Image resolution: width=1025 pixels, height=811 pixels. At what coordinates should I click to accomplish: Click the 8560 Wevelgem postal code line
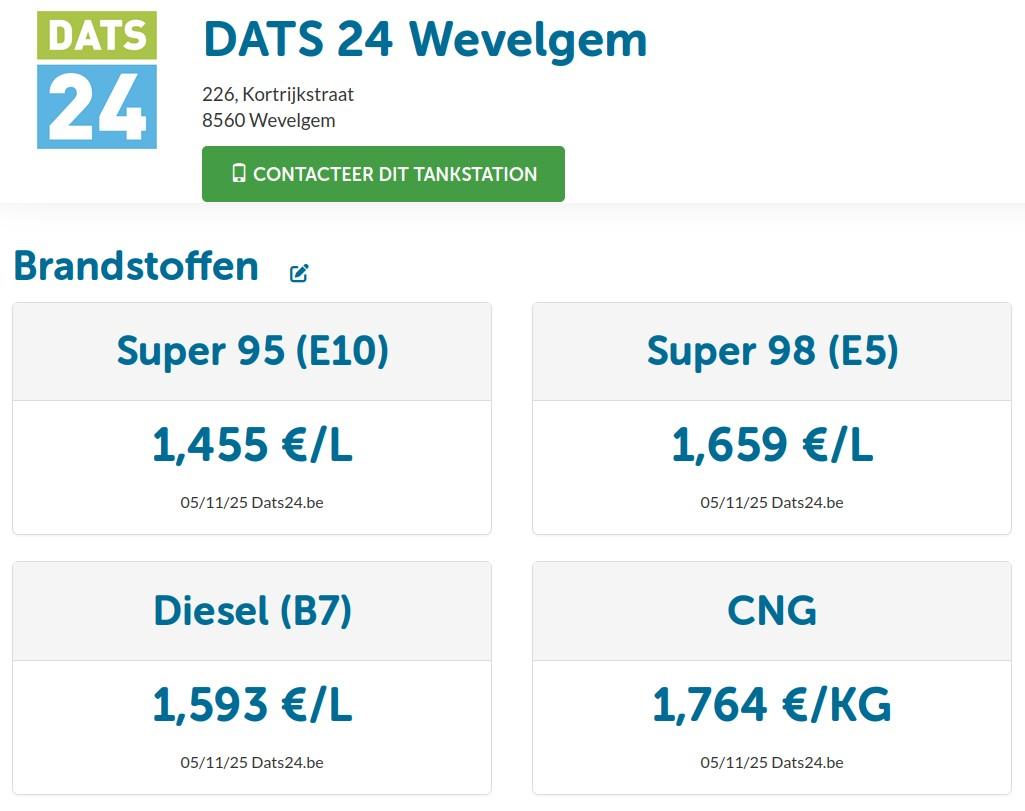click(269, 121)
